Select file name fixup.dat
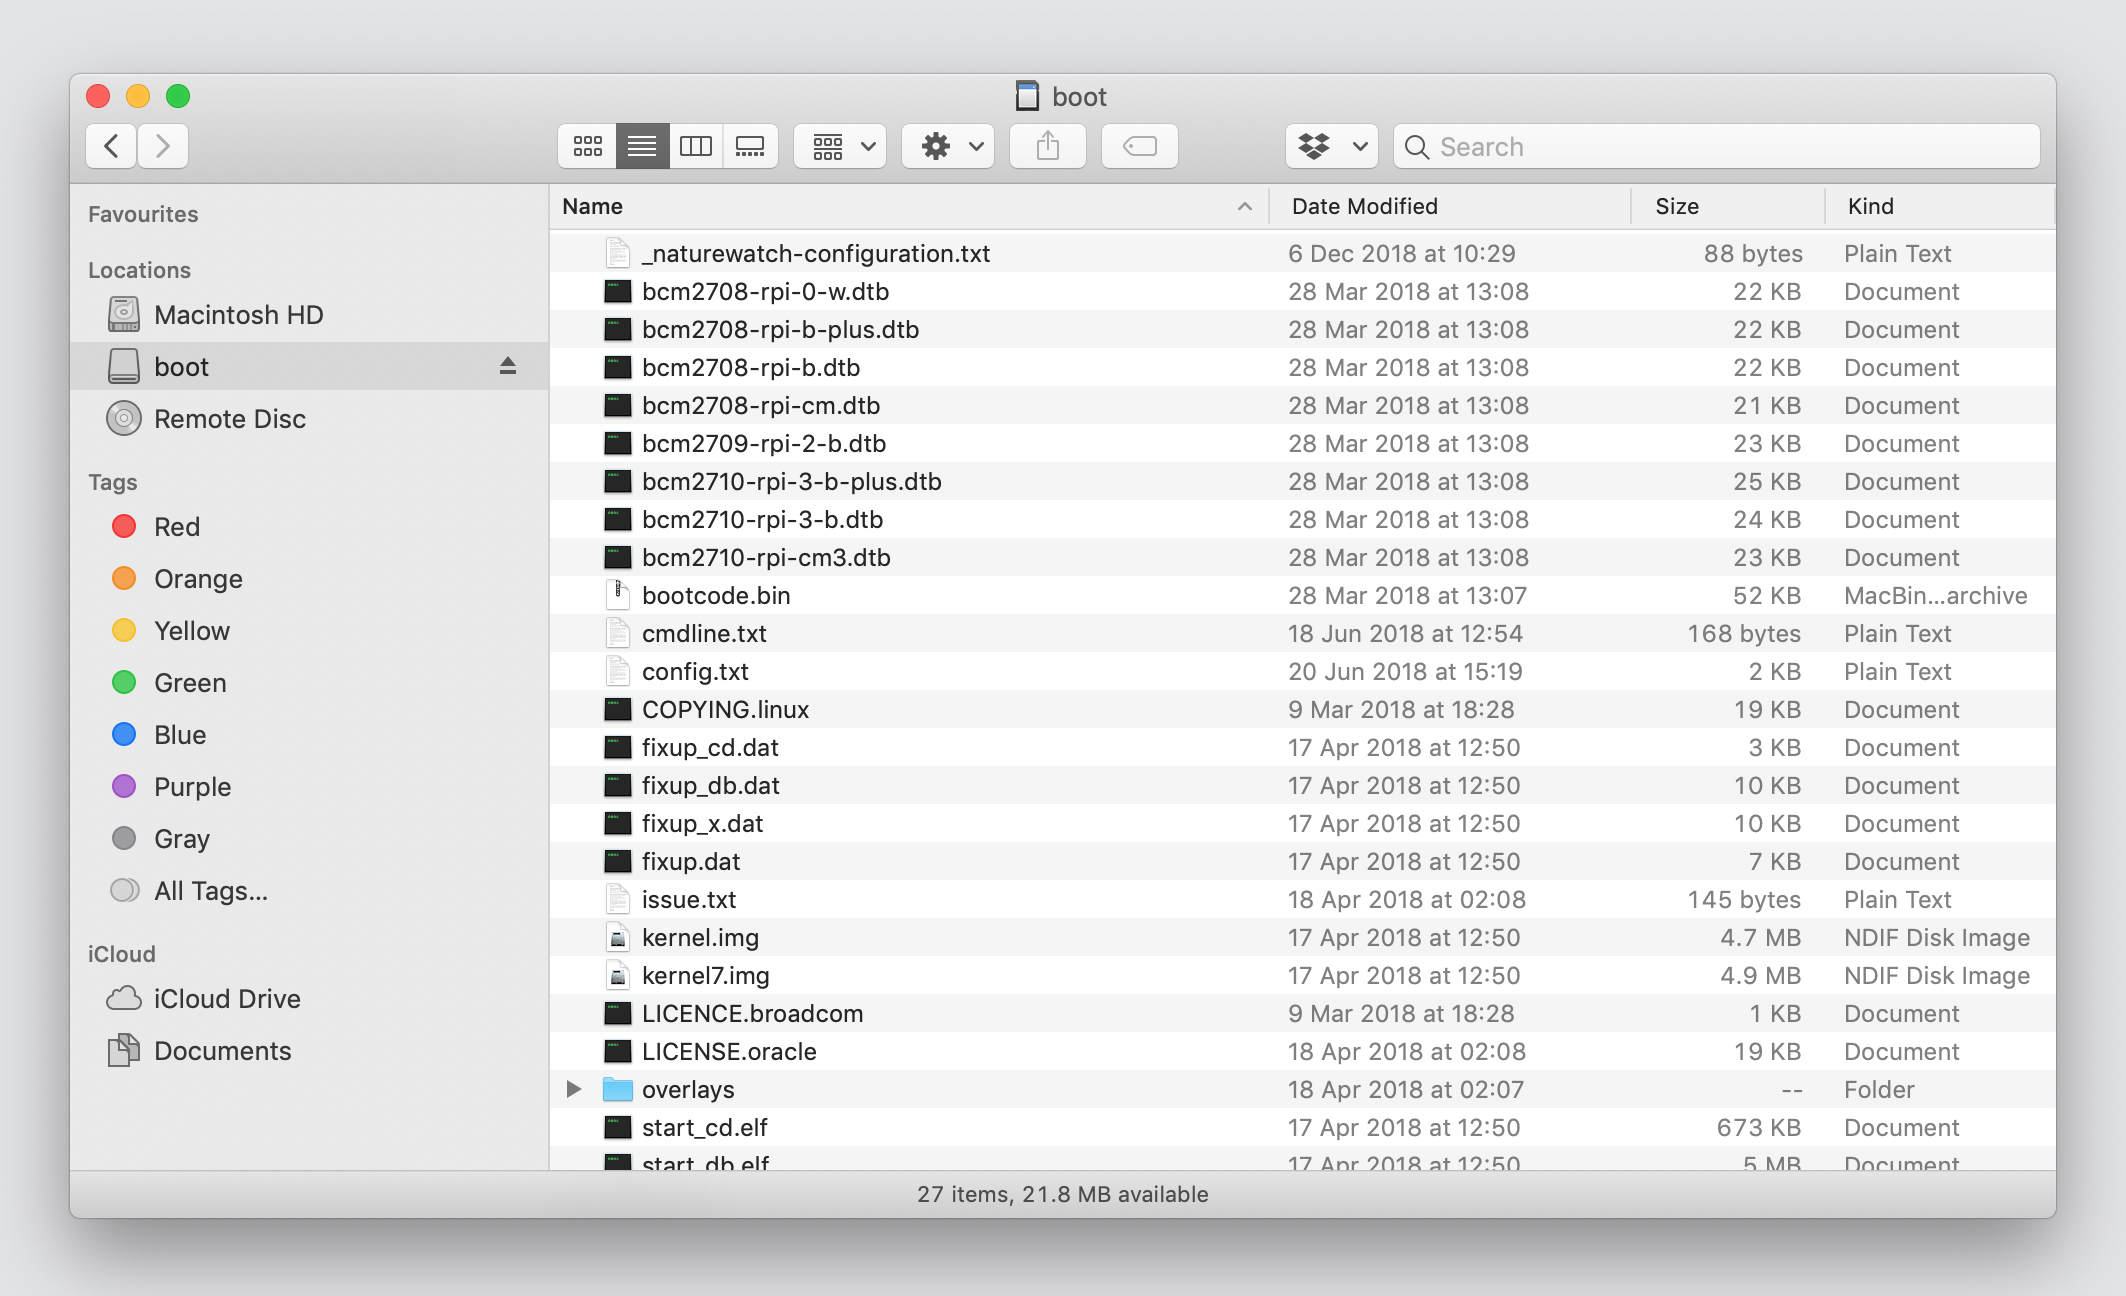 coord(691,861)
